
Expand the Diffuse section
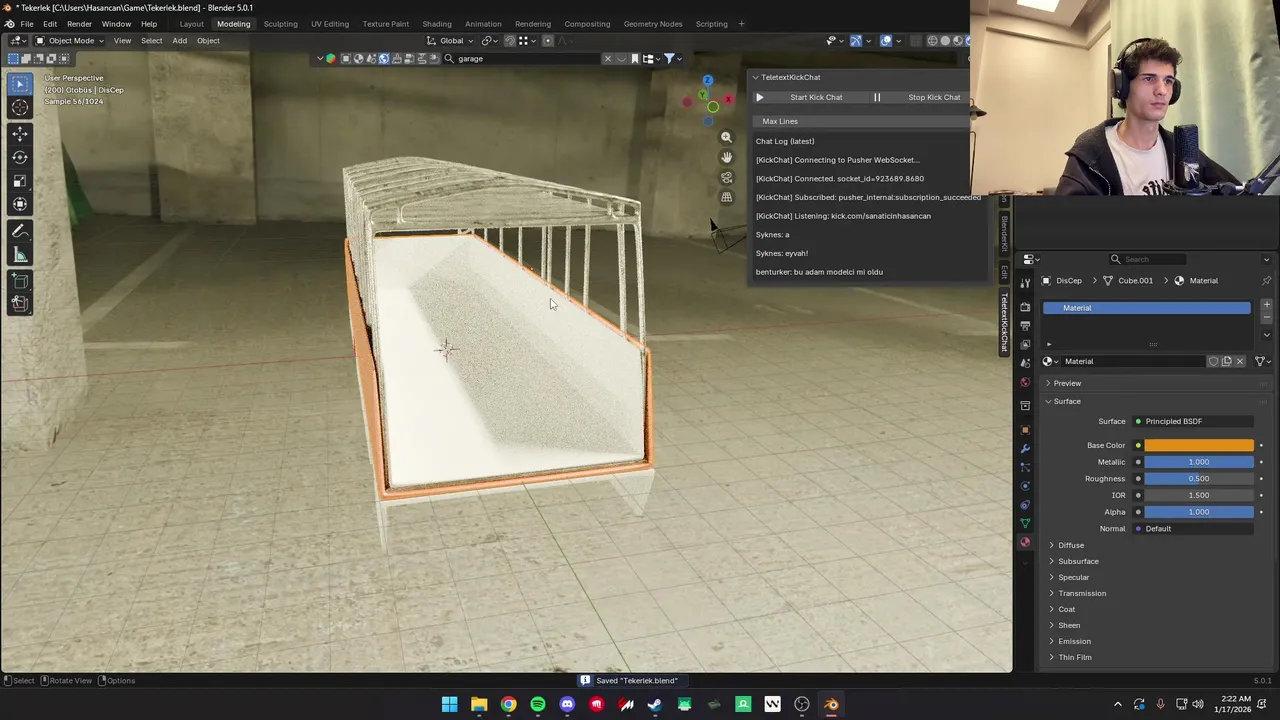(1071, 545)
